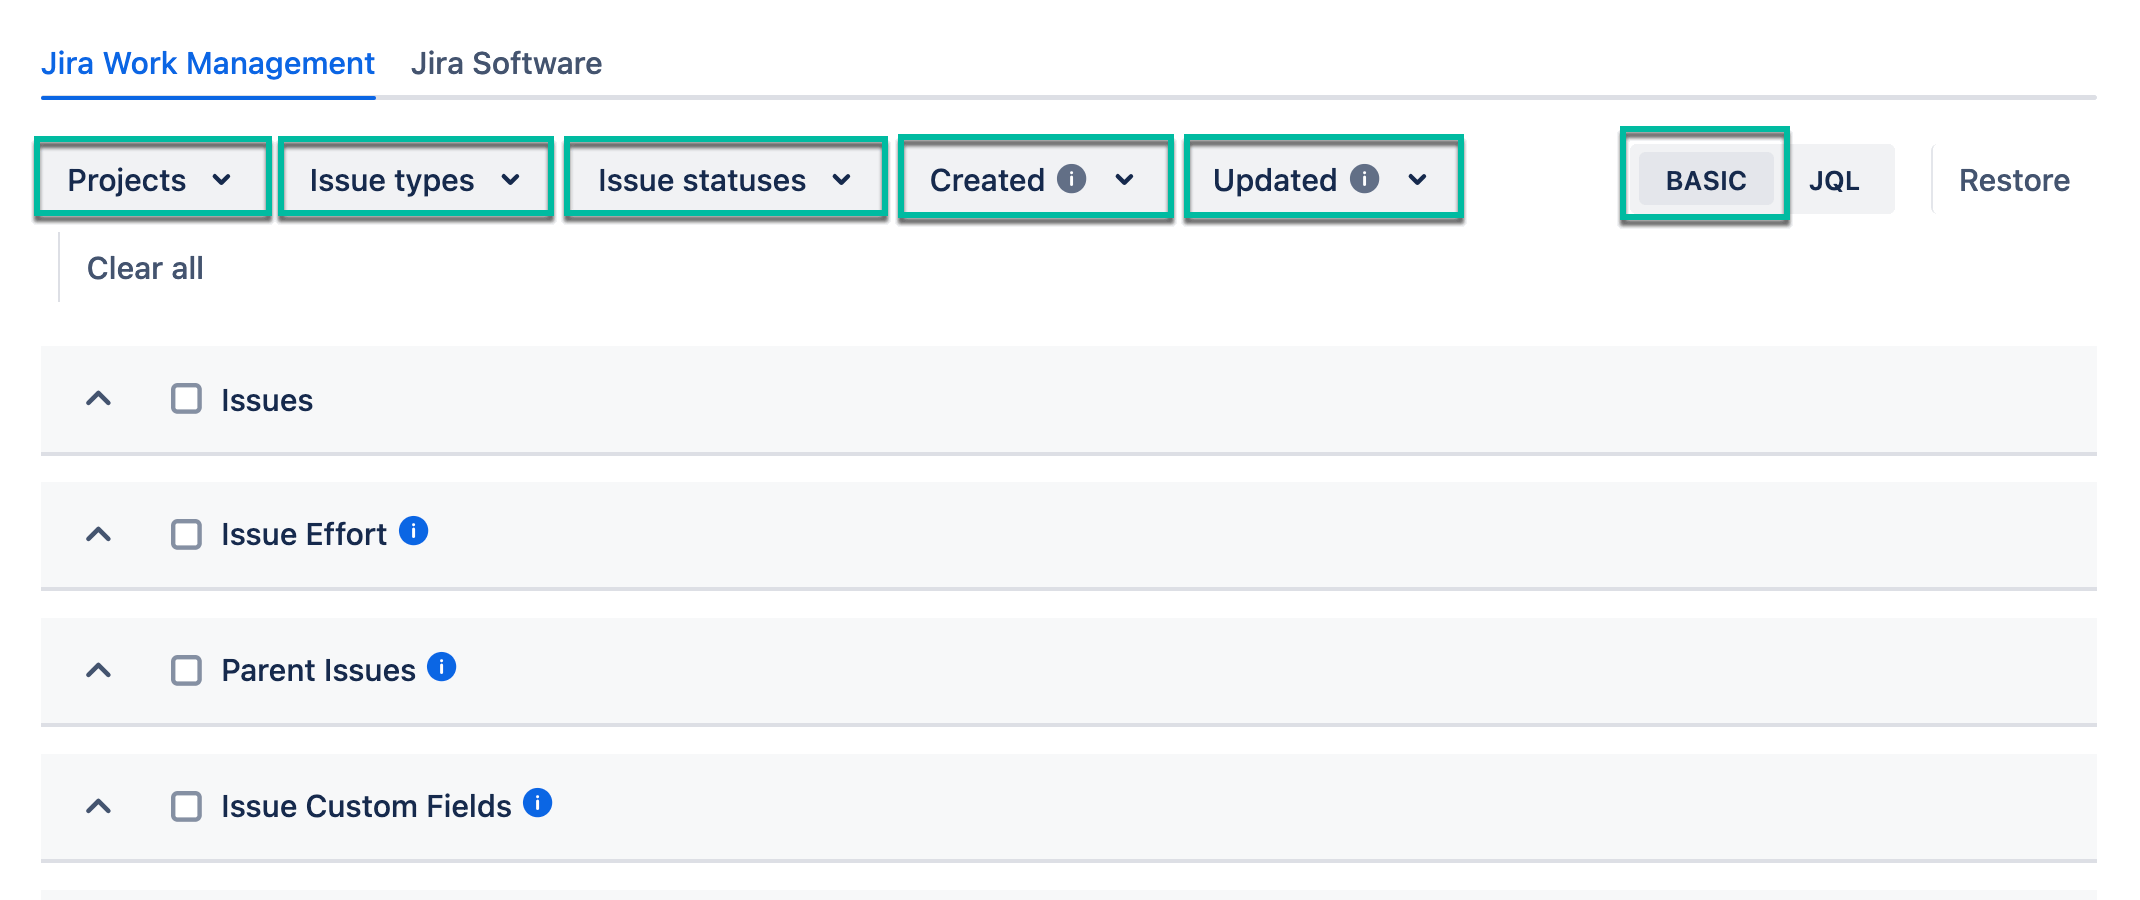Open the Projects filter dropdown
This screenshot has height=900, width=2140.
[151, 180]
